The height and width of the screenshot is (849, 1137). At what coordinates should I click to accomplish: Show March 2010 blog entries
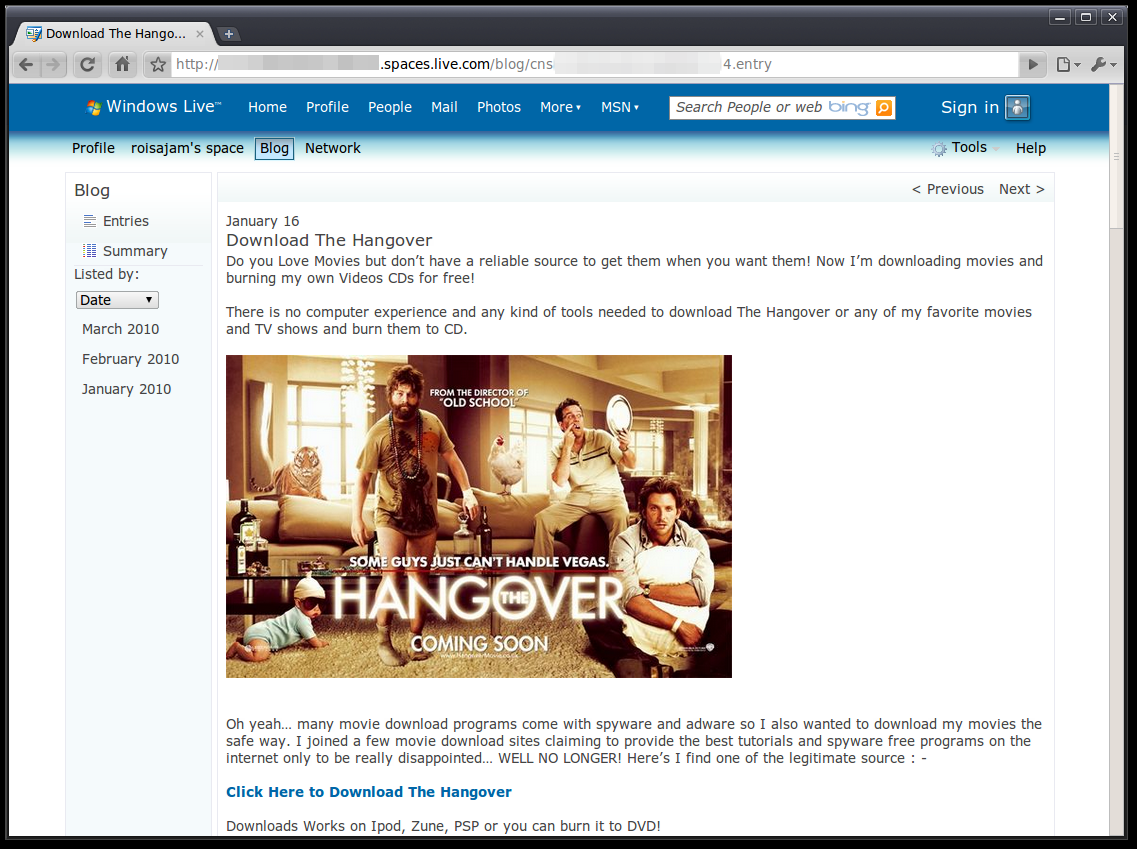(x=120, y=329)
